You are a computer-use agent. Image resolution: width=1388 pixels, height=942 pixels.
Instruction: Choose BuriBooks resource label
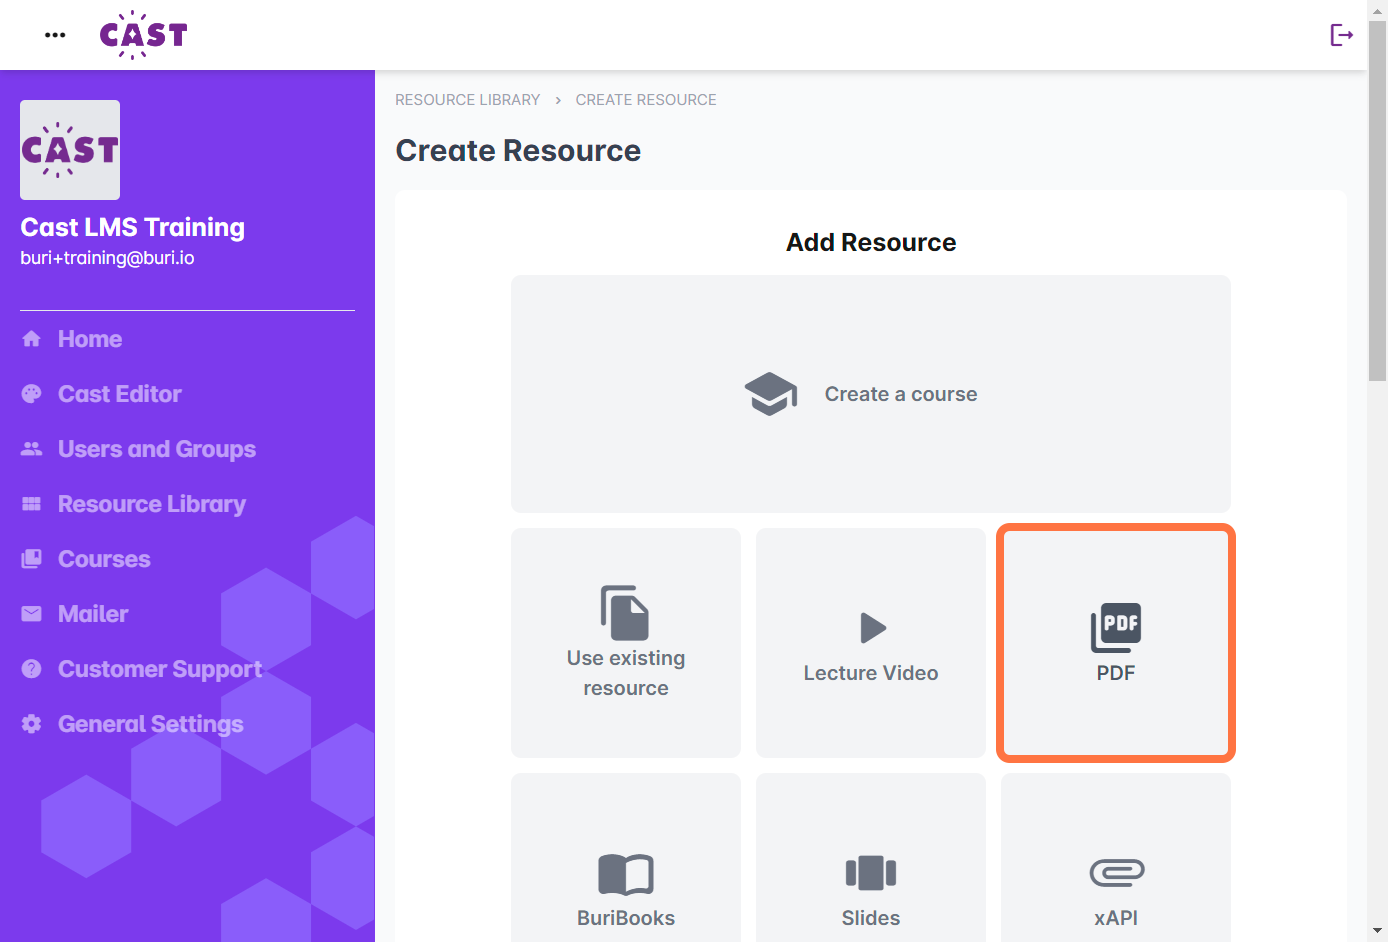(626, 918)
